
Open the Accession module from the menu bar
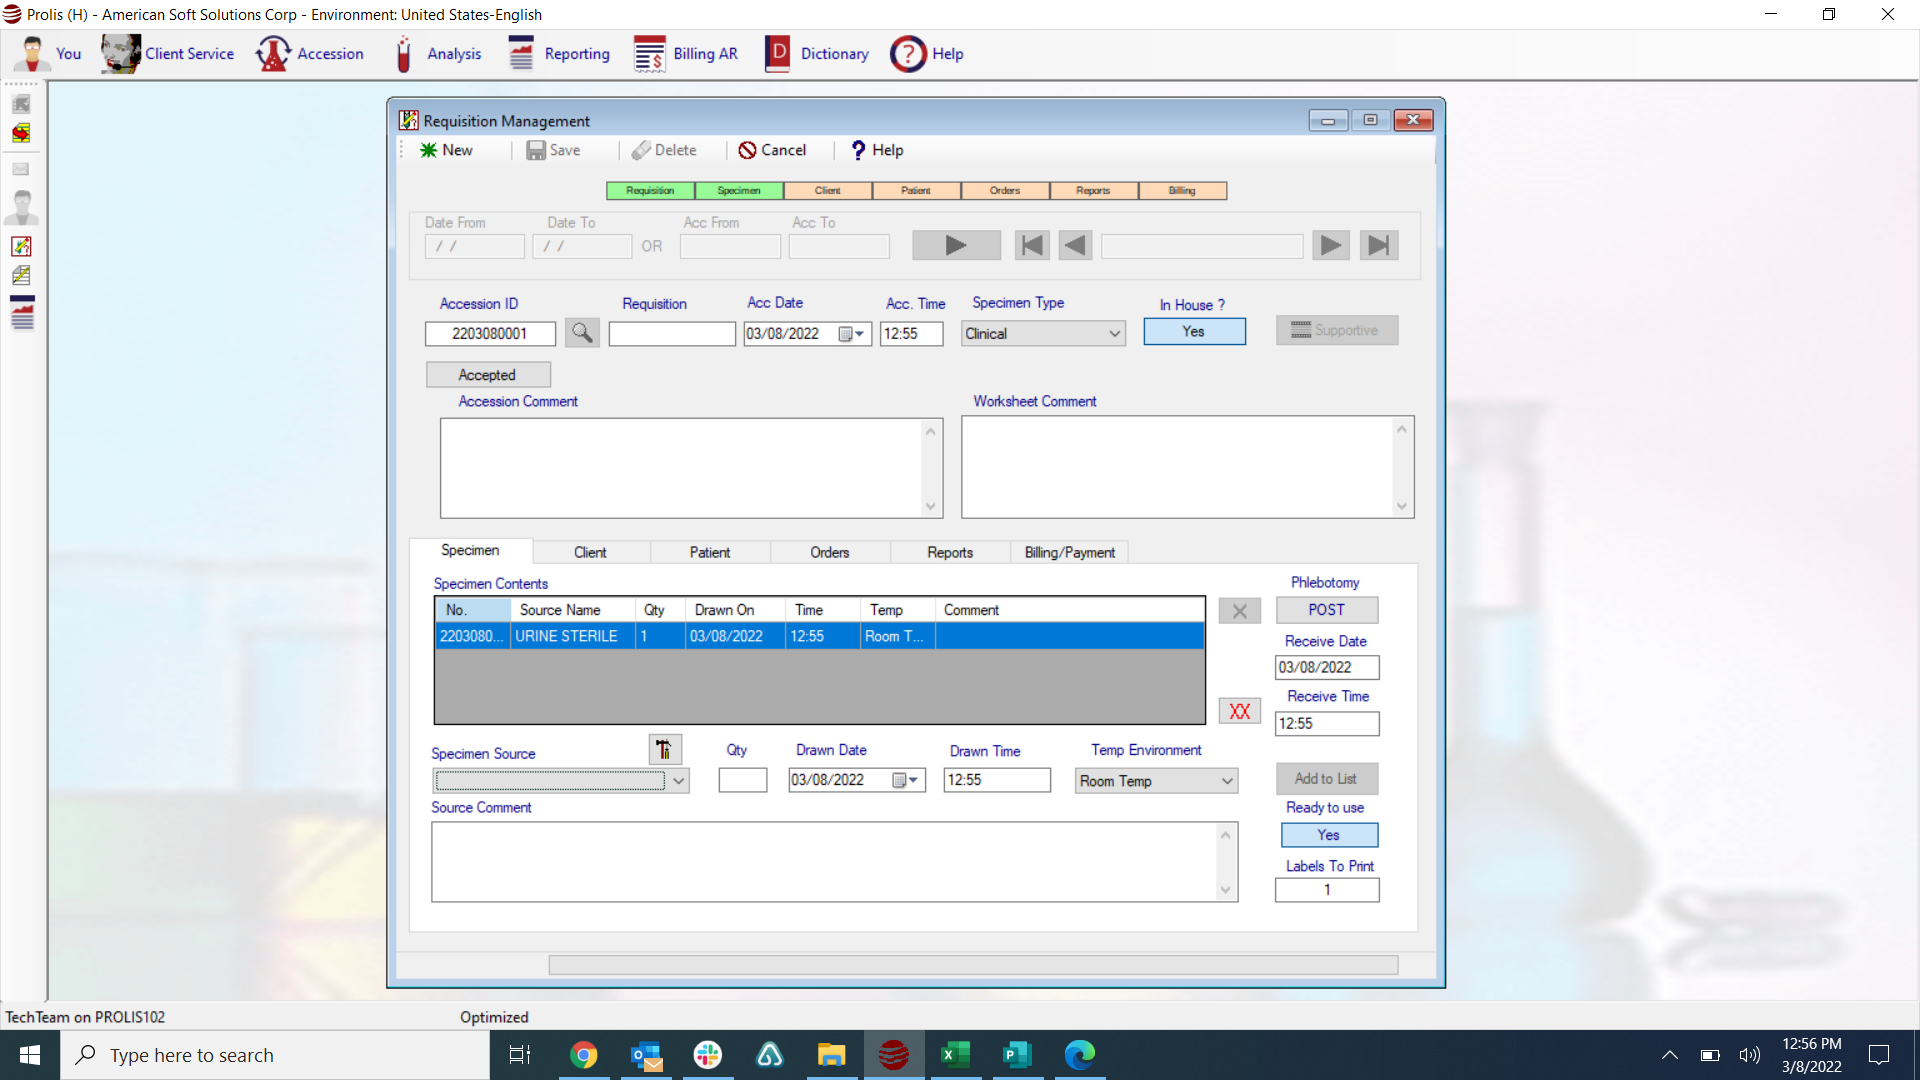(310, 54)
